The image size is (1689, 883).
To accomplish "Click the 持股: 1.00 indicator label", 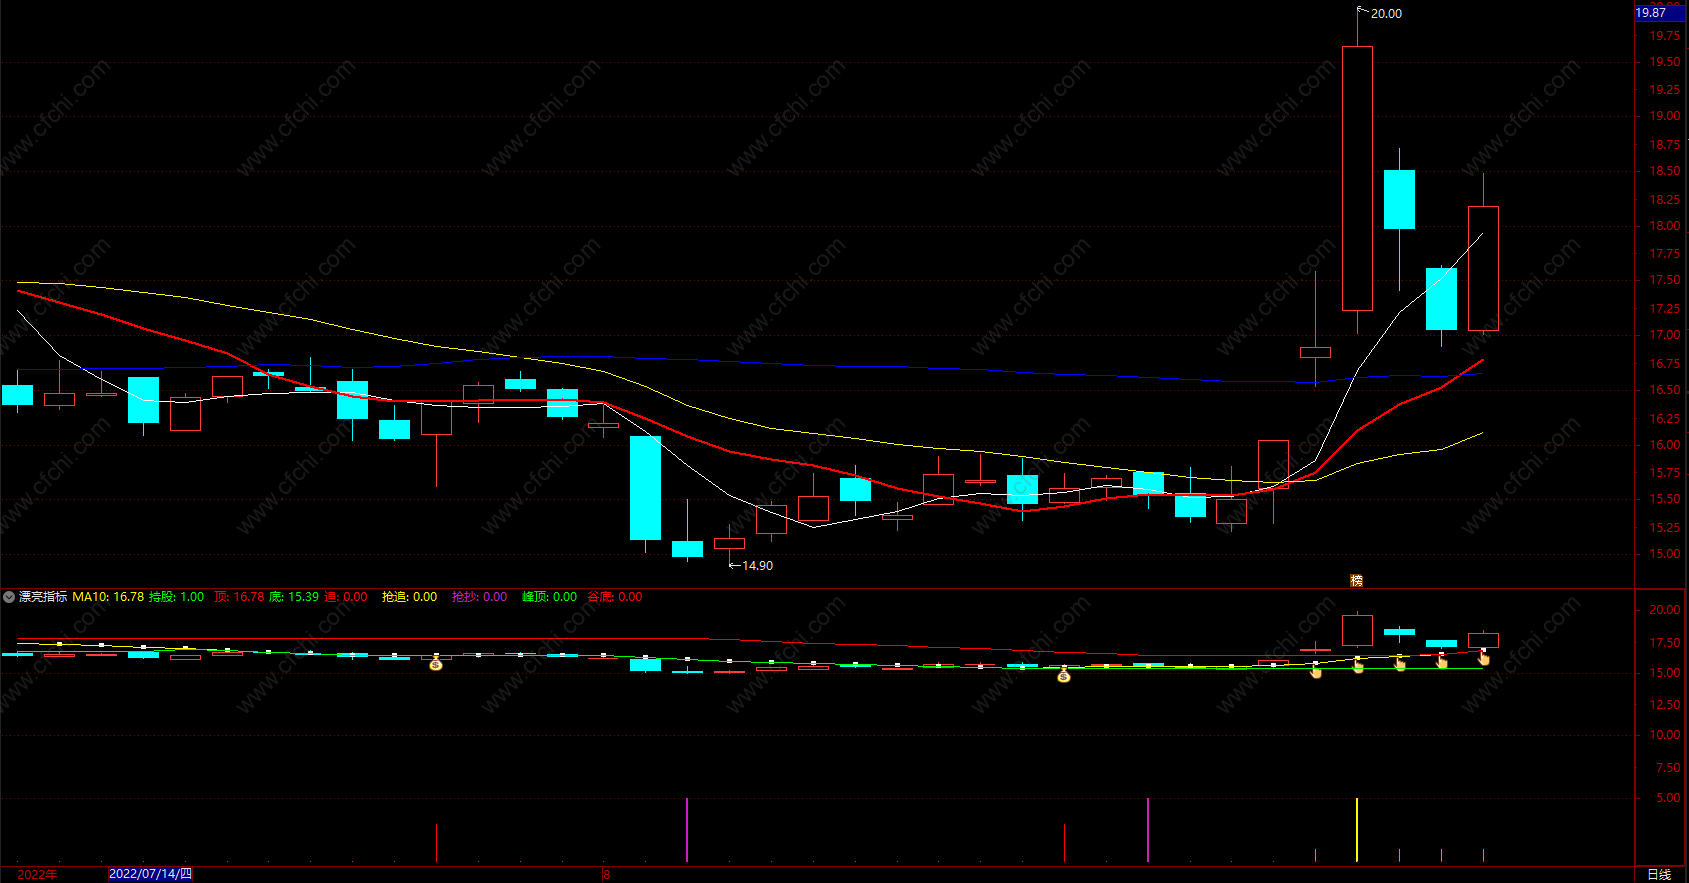I will click(176, 597).
